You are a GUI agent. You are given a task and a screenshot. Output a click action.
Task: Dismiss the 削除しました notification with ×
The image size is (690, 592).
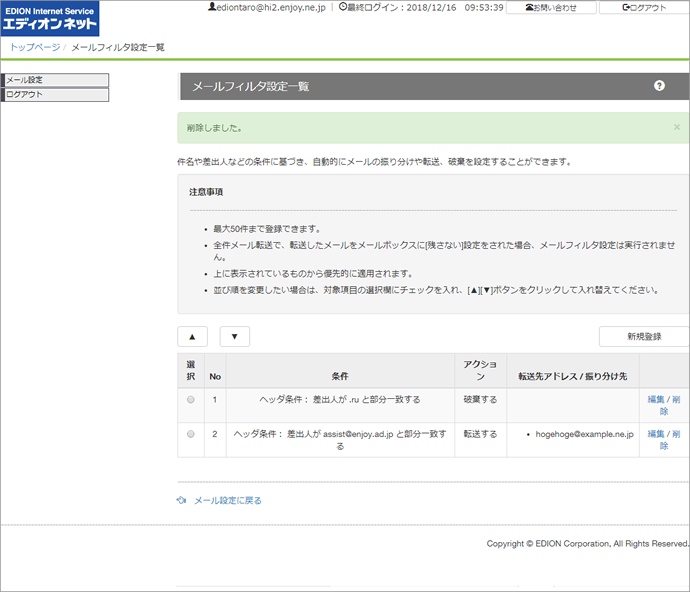coord(676,128)
